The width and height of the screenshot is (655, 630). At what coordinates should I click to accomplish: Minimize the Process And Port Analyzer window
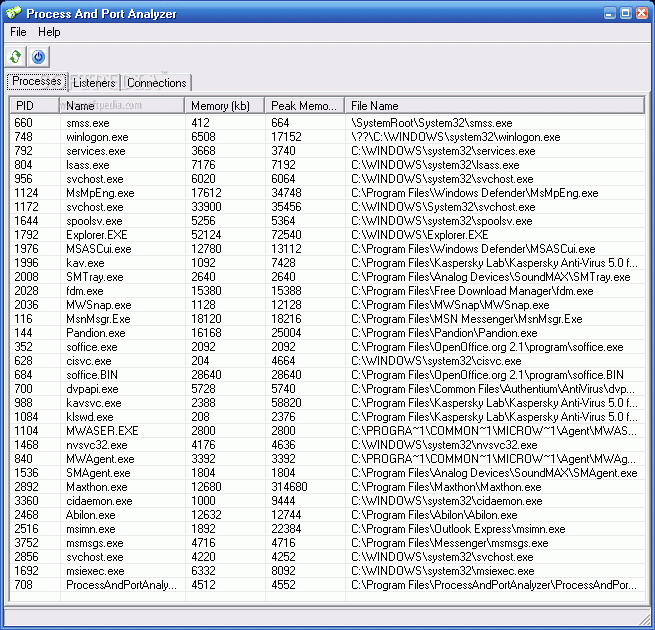[609, 13]
